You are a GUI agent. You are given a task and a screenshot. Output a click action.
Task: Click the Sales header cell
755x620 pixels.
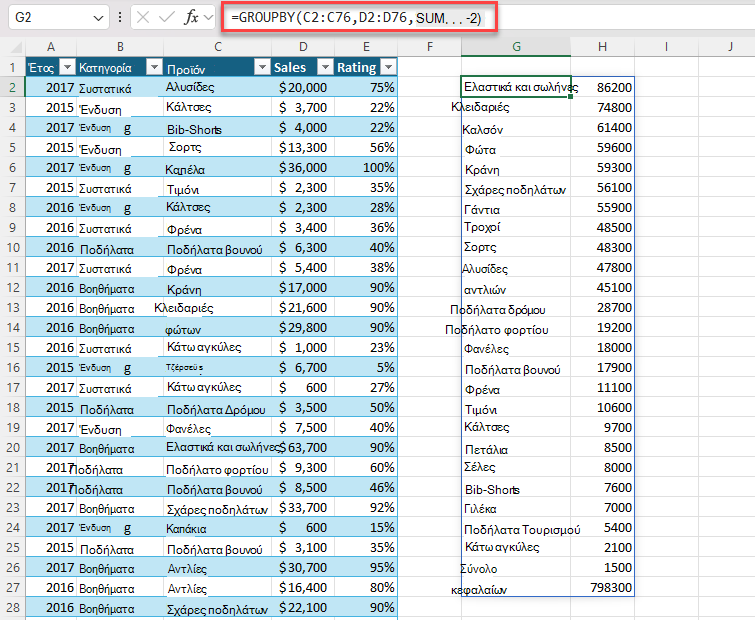click(x=303, y=67)
